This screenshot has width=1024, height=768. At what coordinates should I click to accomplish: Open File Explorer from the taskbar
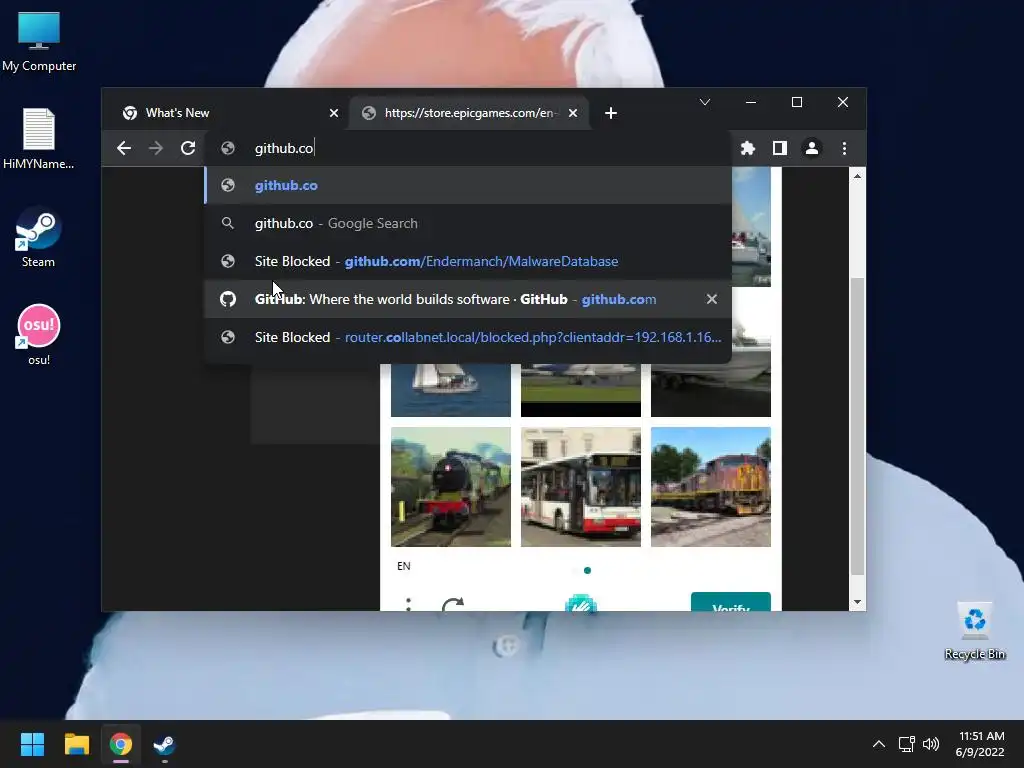76,744
